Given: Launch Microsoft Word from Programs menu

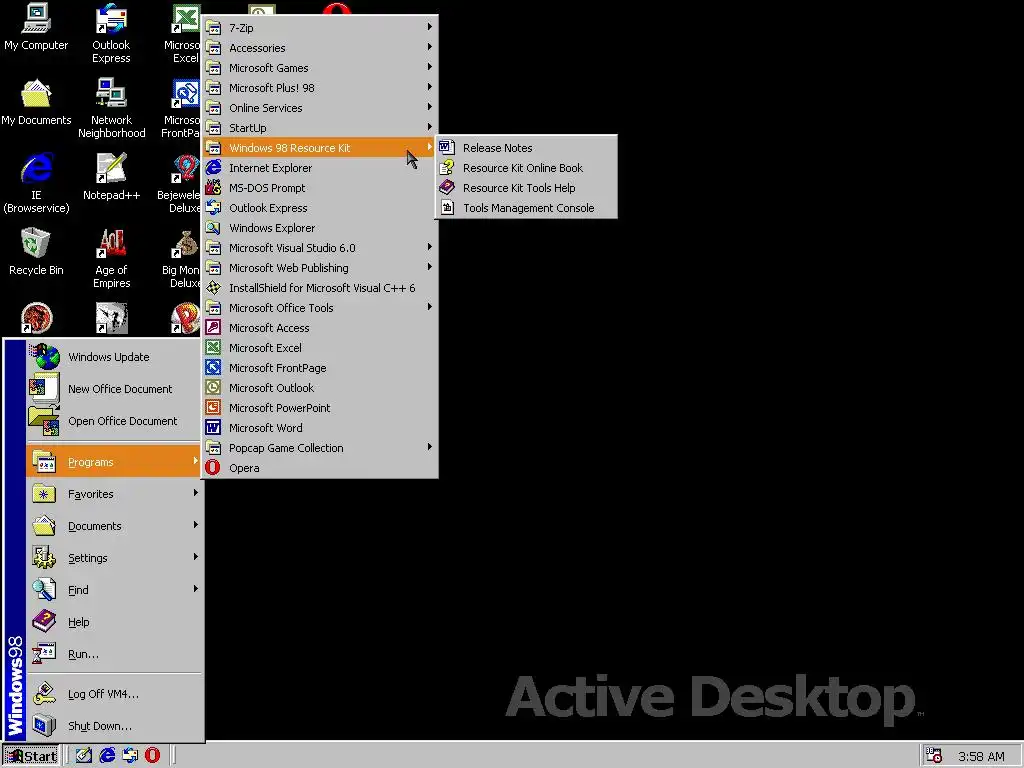Looking at the screenshot, I should (x=319, y=428).
